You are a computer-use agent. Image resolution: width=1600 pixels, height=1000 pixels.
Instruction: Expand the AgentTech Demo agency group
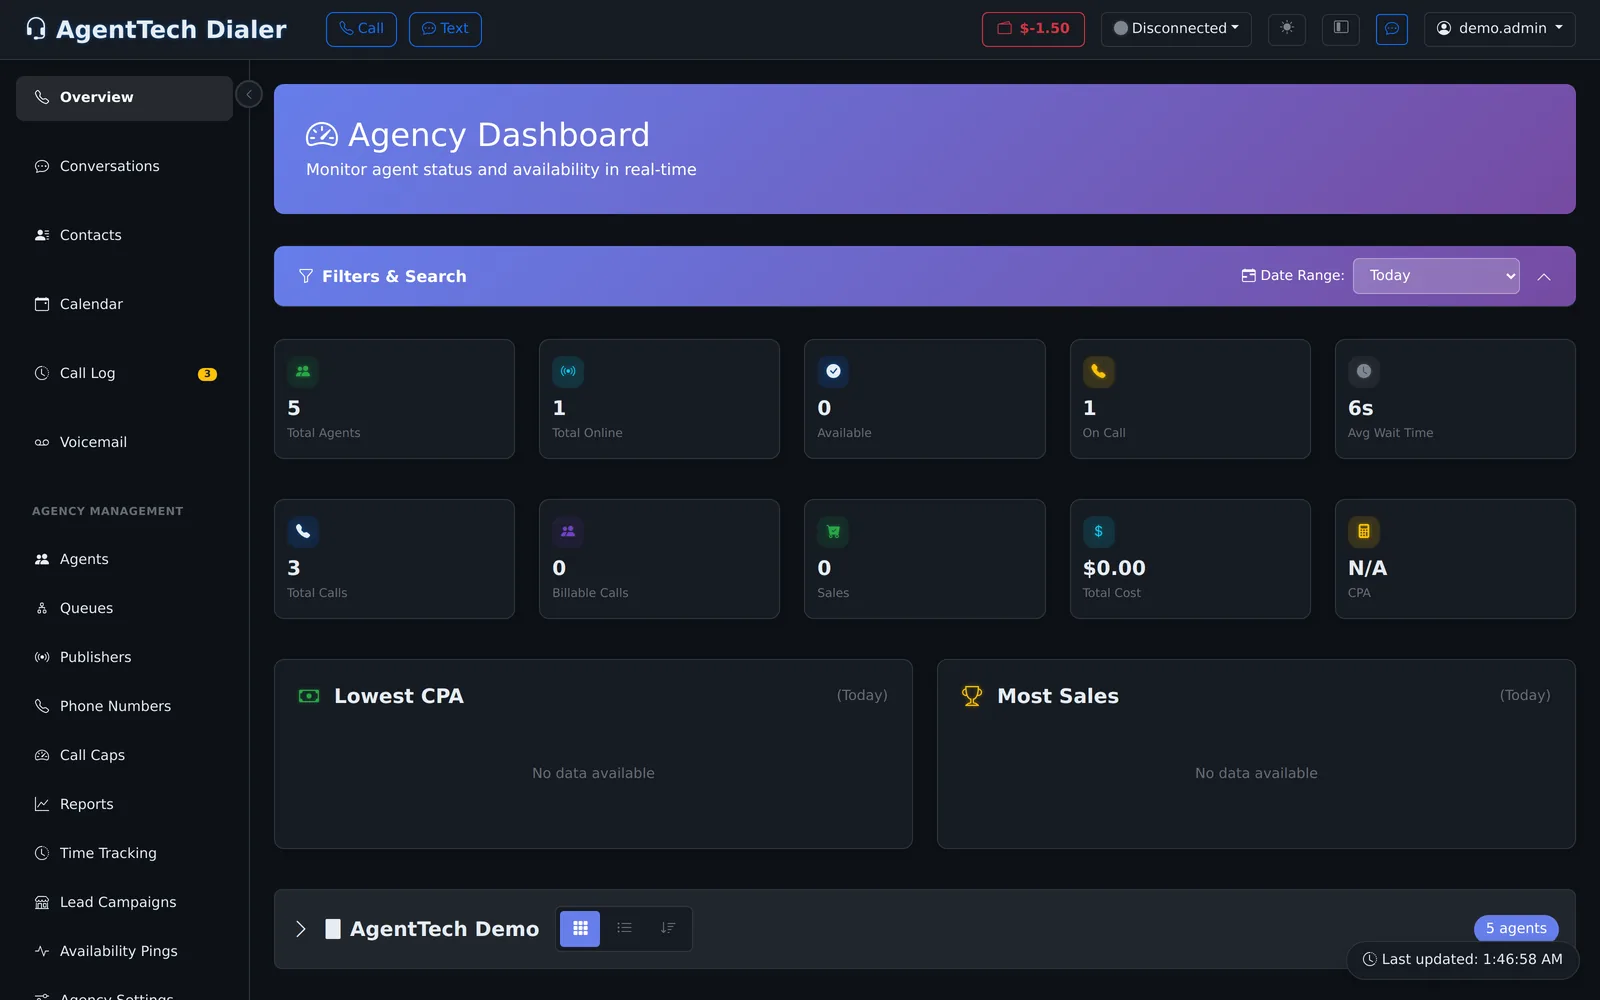(301, 929)
